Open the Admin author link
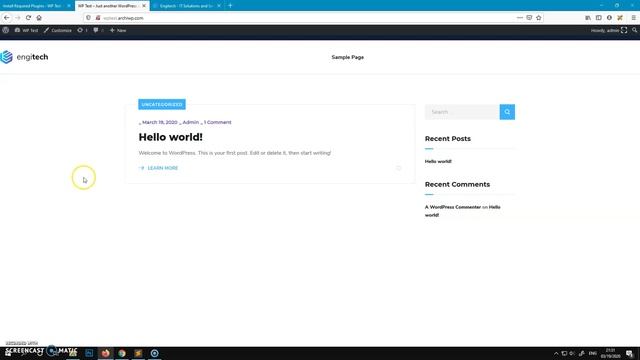This screenshot has width=640, height=360. click(x=191, y=122)
